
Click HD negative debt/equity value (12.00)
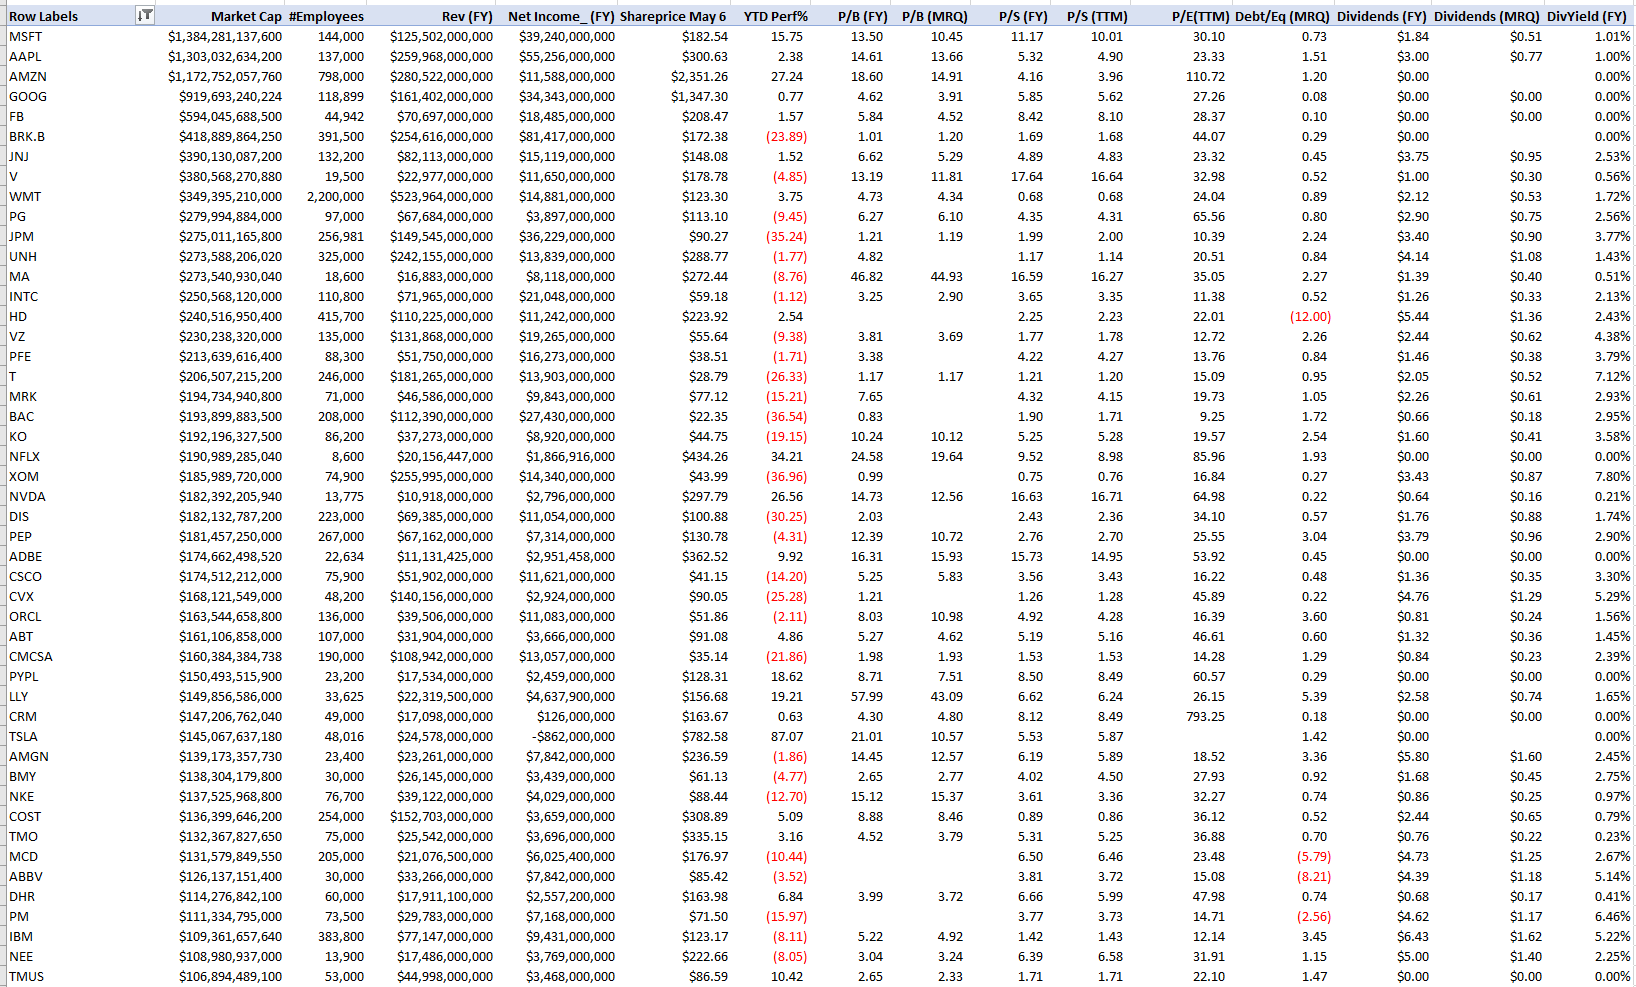(1310, 316)
